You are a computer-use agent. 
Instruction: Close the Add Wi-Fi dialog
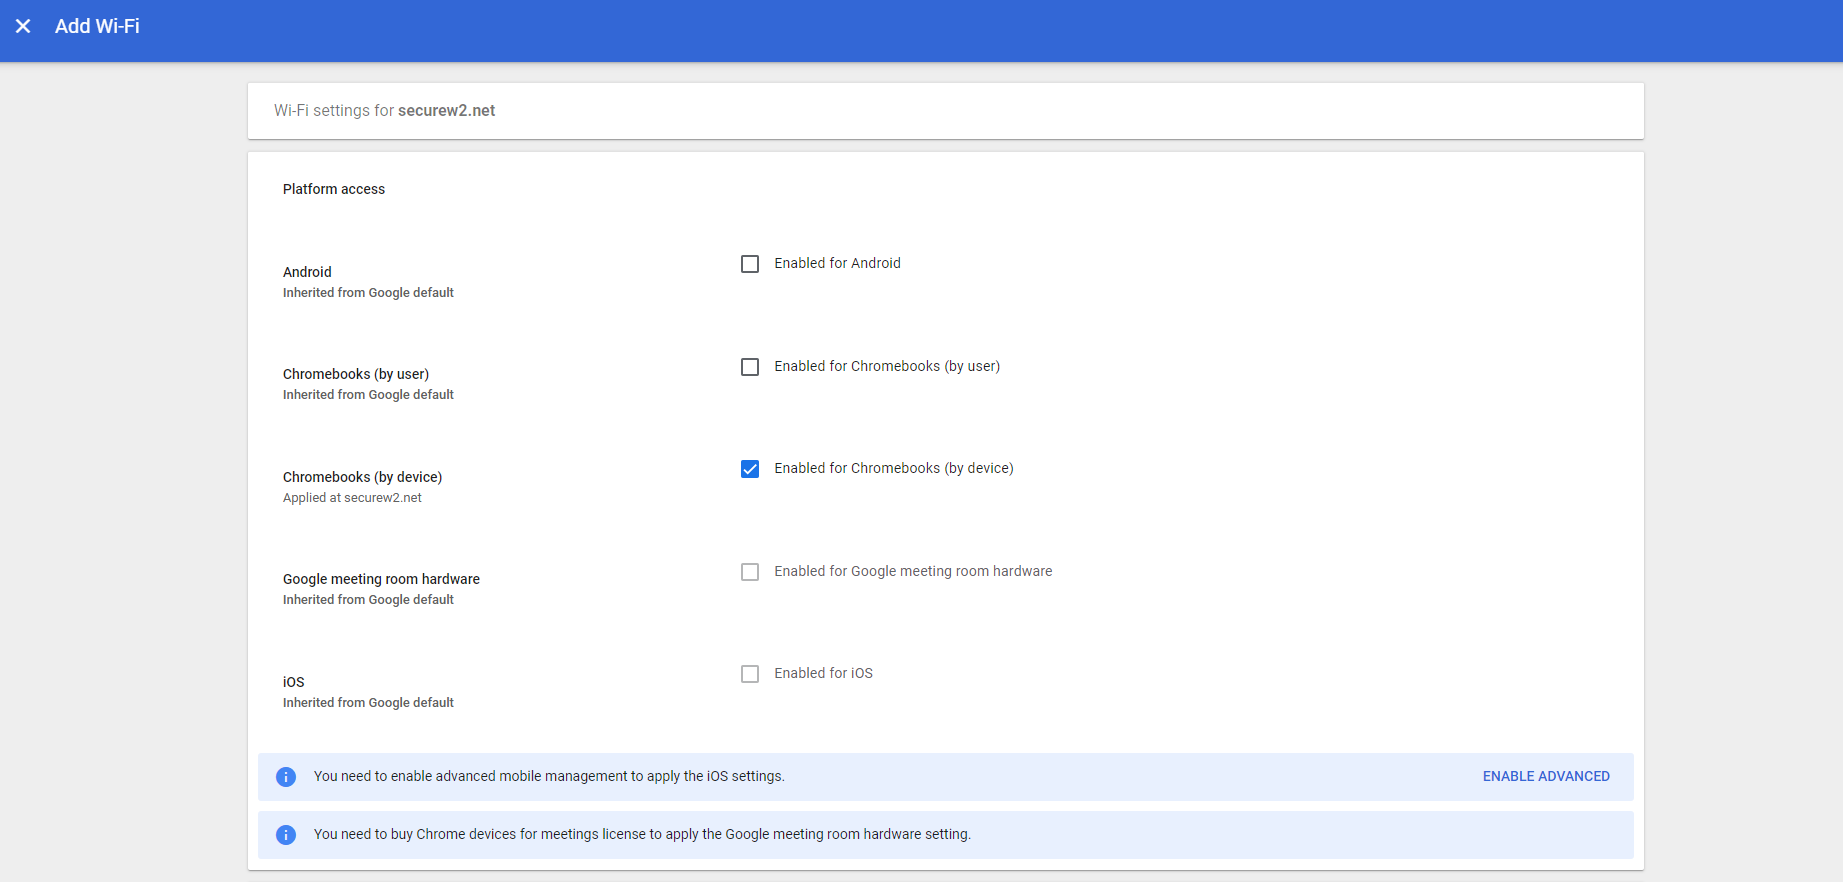point(23,26)
